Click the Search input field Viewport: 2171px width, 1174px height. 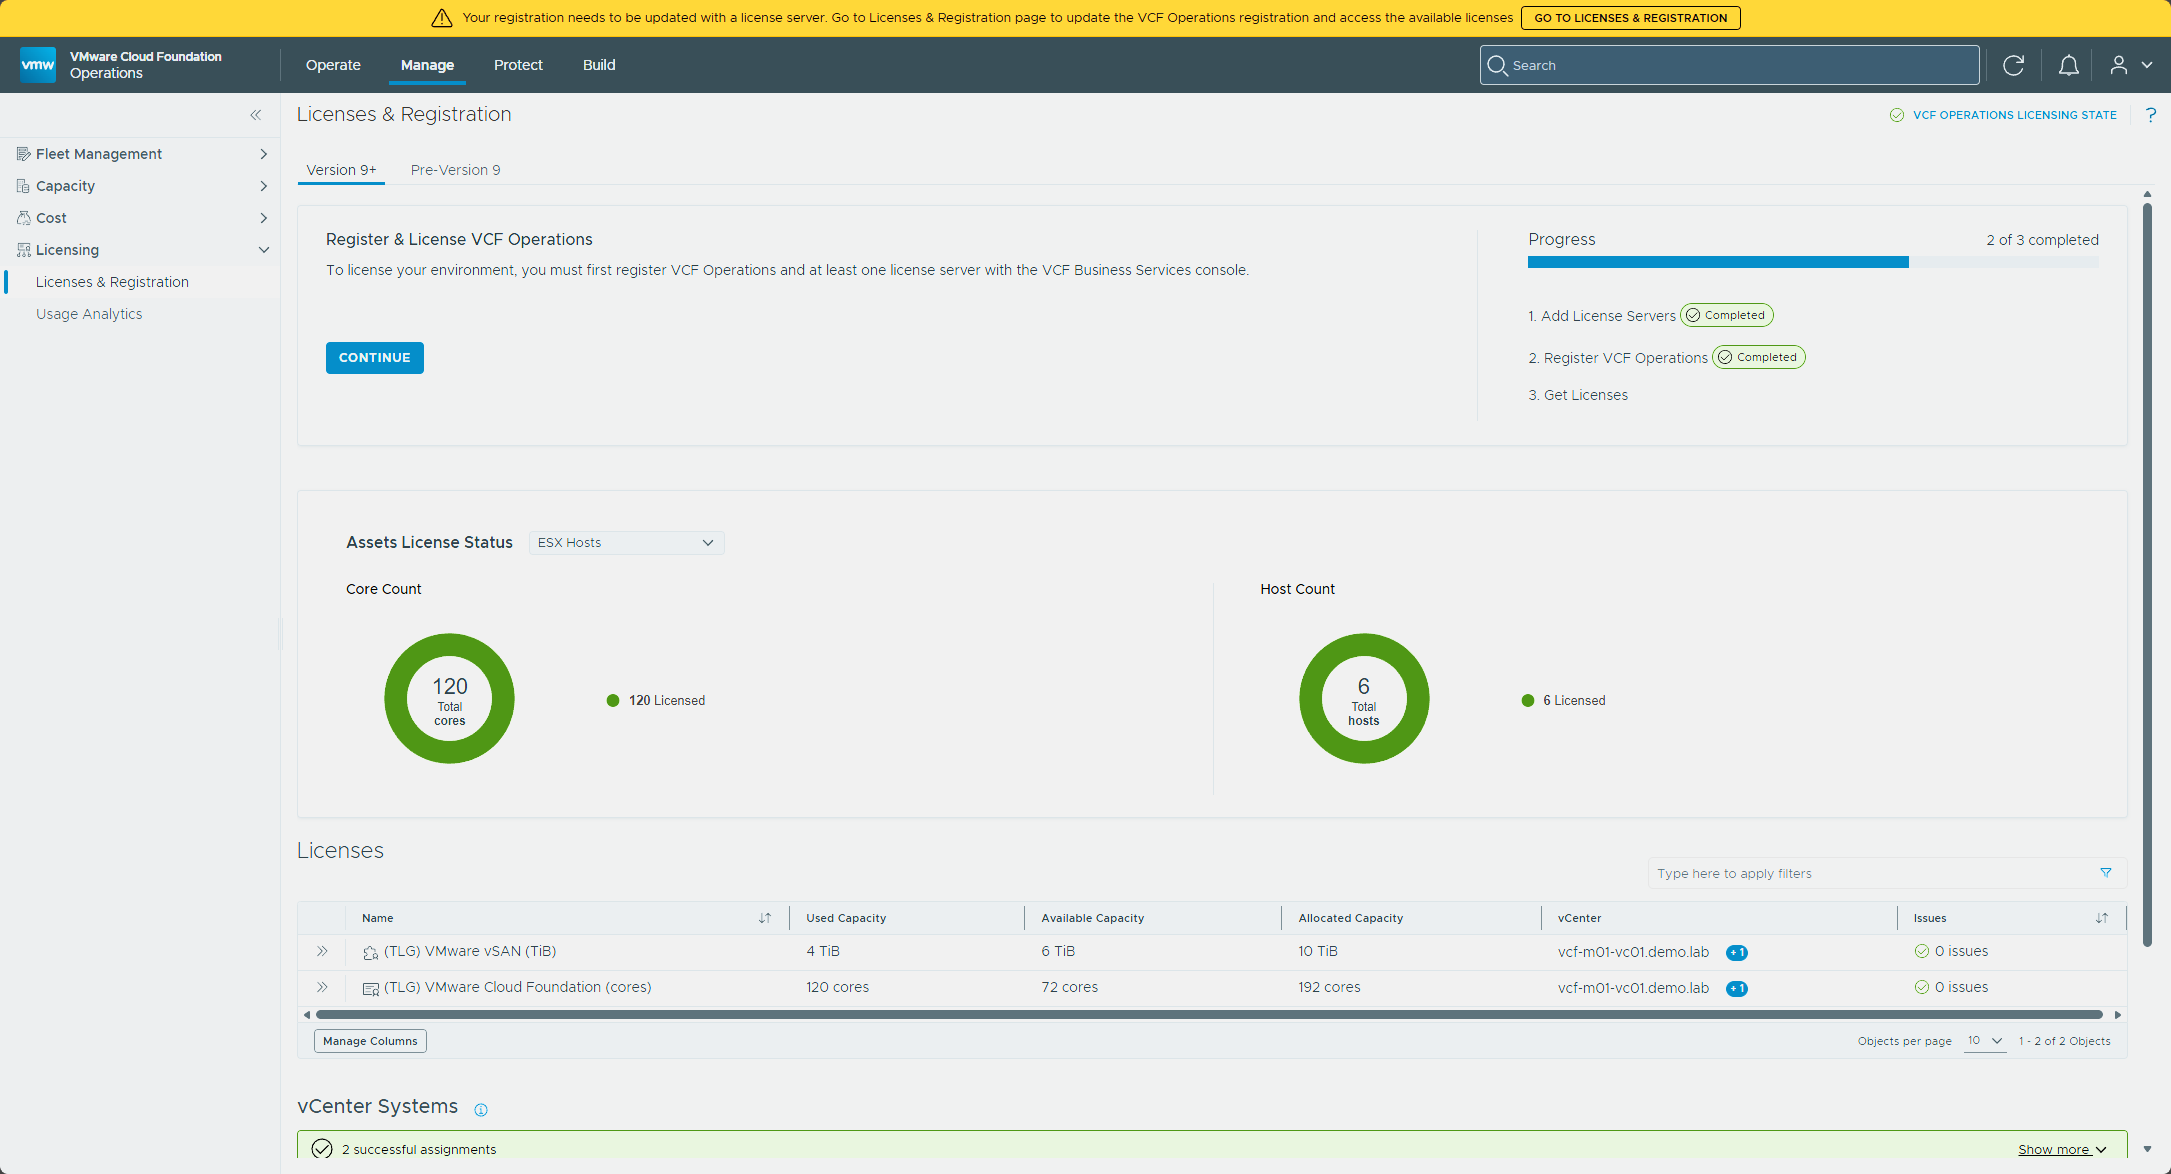[1730, 65]
